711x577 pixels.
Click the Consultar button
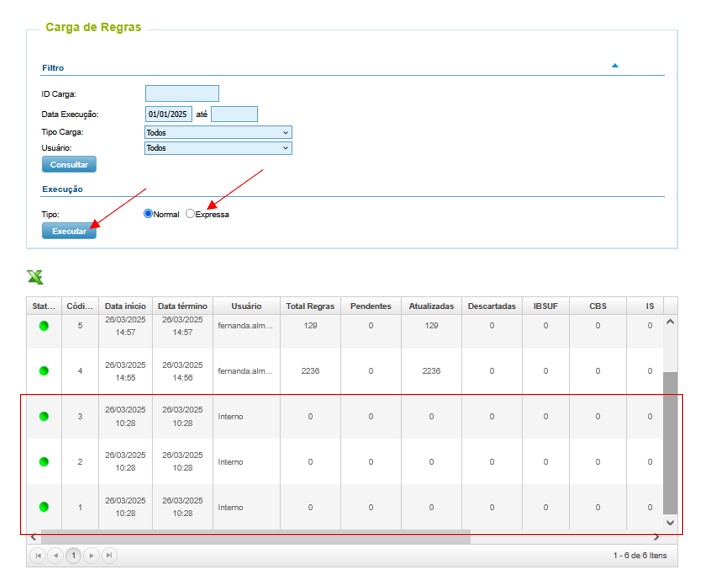tap(69, 165)
